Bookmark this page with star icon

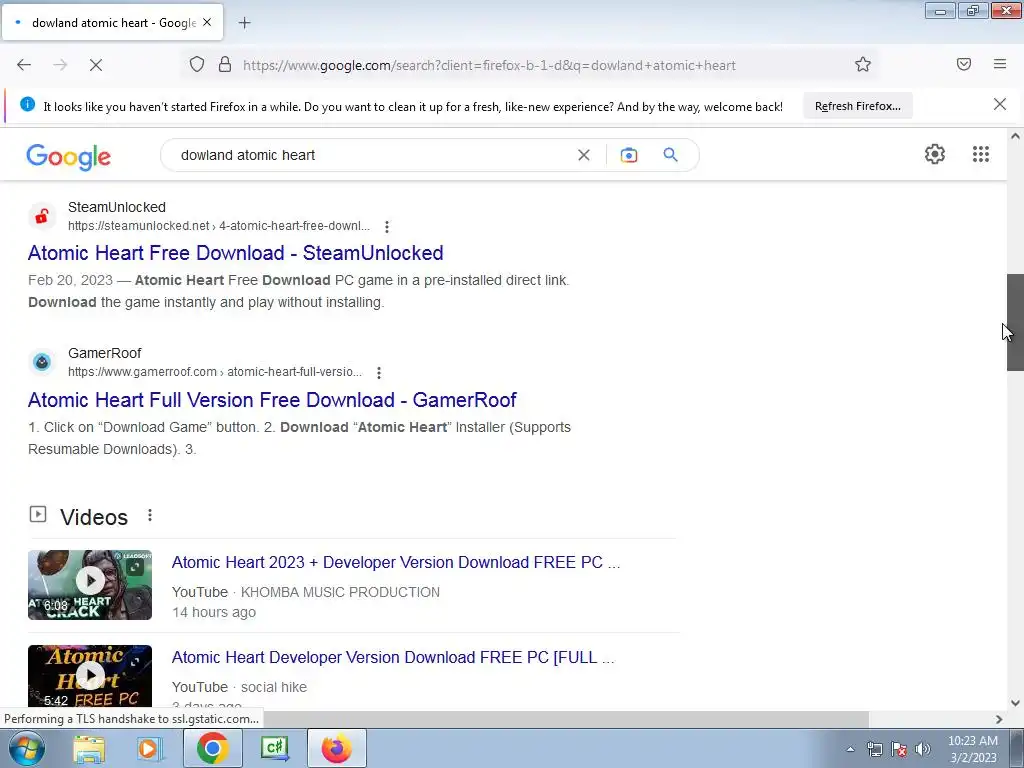[863, 65]
